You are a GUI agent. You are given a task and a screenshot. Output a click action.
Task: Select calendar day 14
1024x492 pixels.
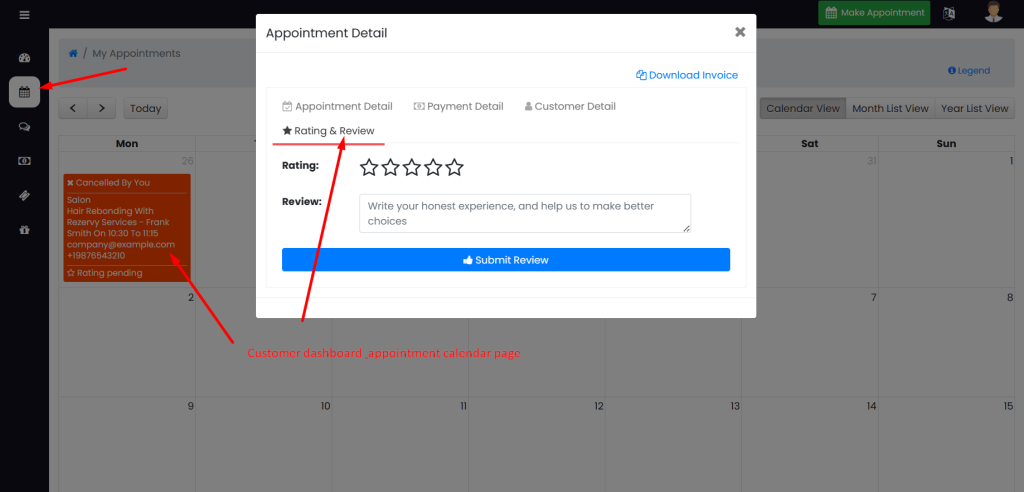pyautogui.click(x=871, y=406)
